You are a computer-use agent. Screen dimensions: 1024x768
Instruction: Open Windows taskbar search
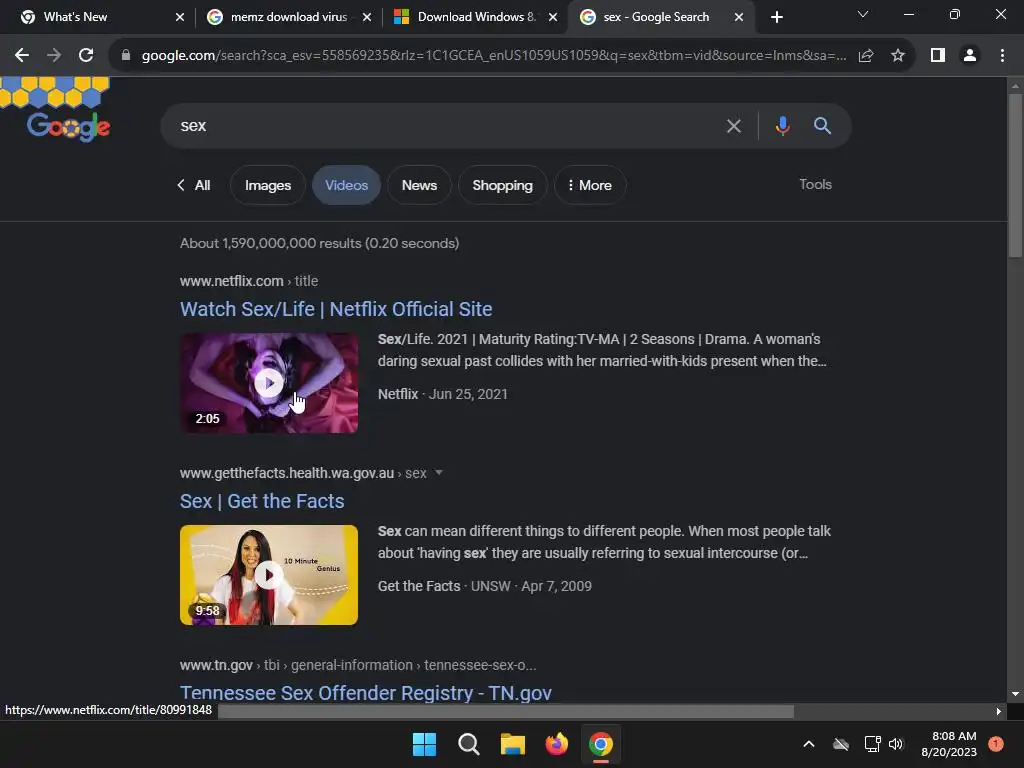coord(468,744)
